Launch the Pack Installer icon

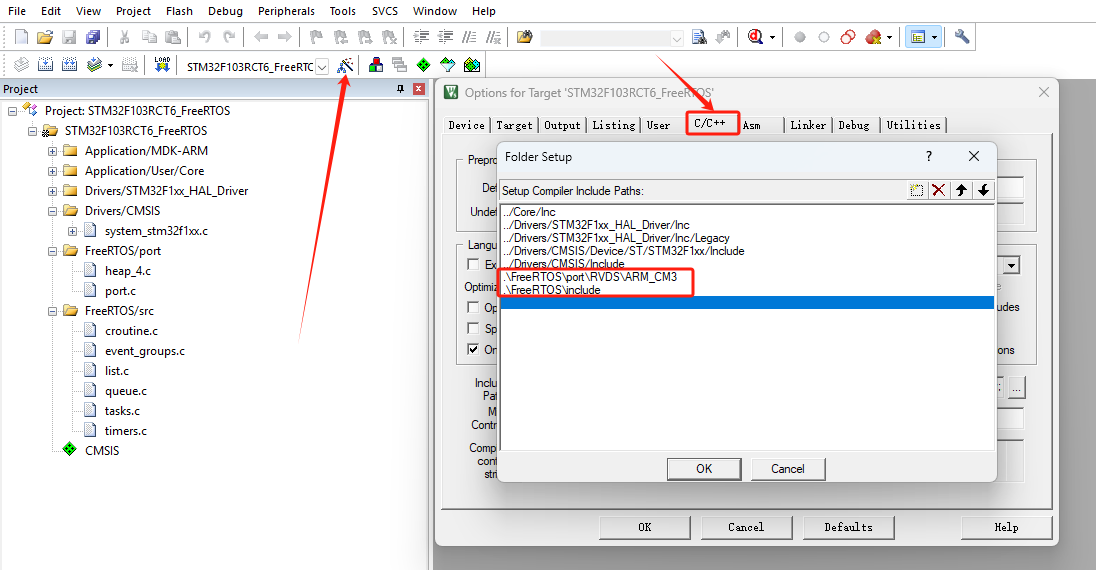pyautogui.click(x=472, y=65)
